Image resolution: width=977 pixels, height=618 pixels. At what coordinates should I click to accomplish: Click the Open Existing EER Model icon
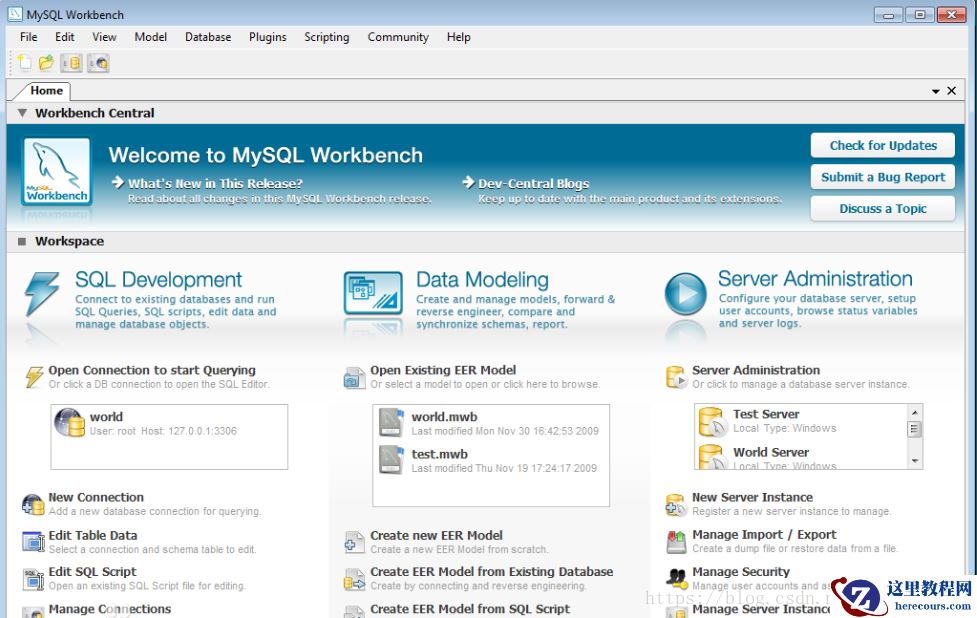point(354,378)
